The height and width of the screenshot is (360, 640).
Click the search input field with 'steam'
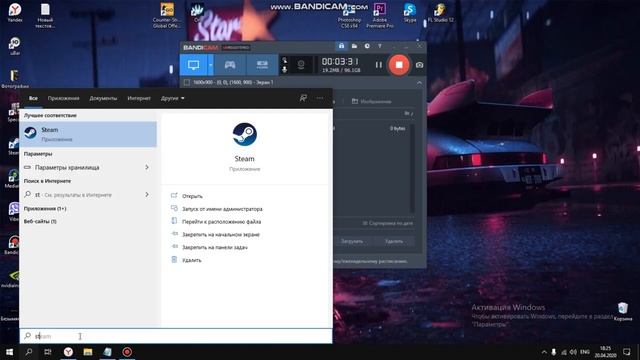176,336
